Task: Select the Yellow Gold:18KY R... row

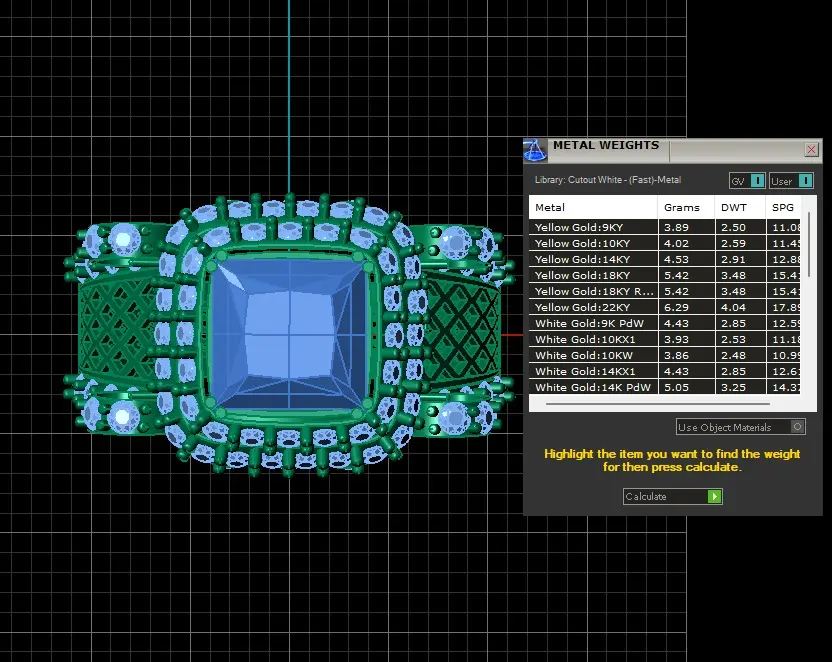Action: coord(664,291)
